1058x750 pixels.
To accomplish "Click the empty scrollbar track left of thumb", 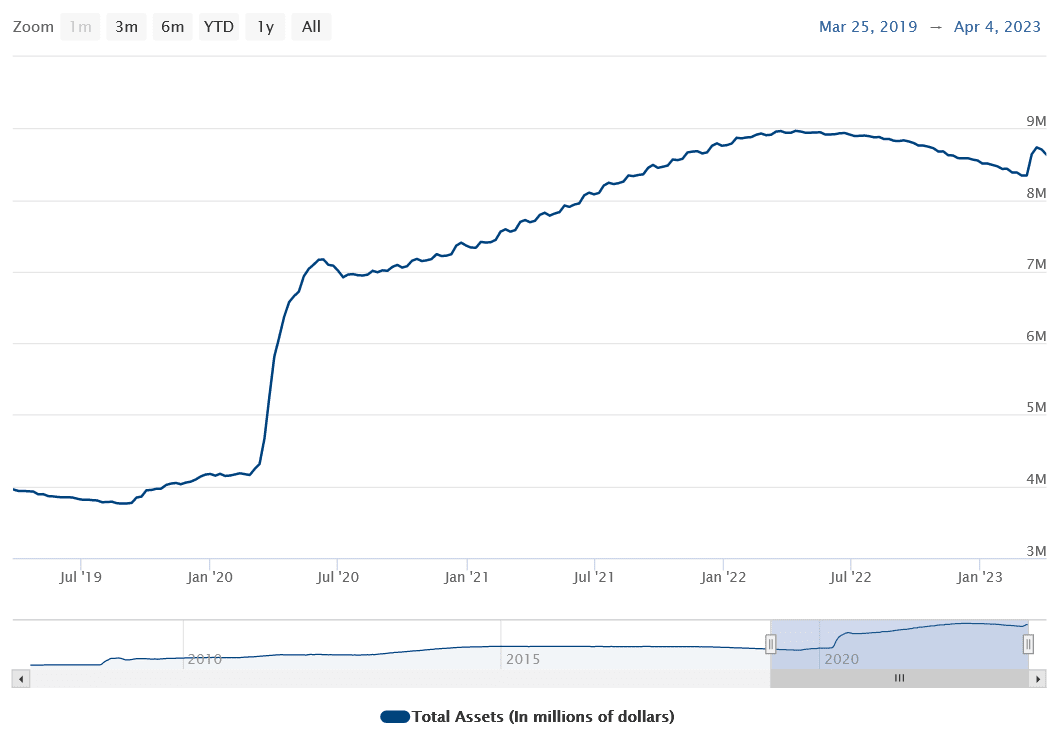I will click(x=400, y=679).
